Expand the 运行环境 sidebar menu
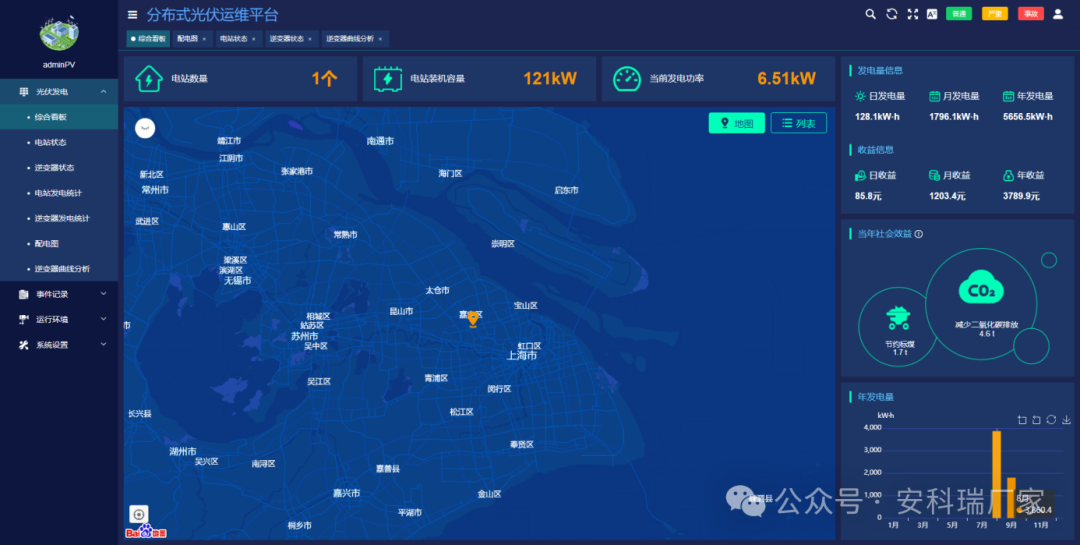Image resolution: width=1080 pixels, height=545 pixels. [x=59, y=320]
